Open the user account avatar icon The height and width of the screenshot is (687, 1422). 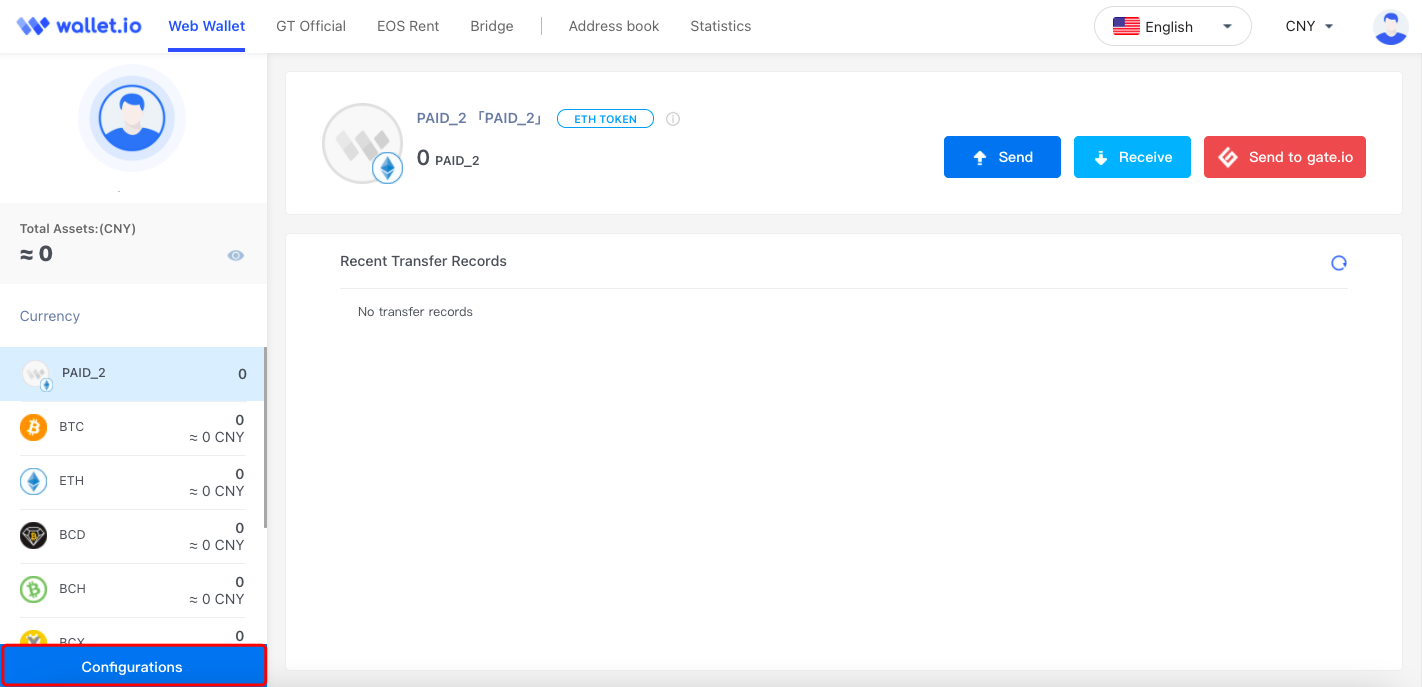[1391, 27]
